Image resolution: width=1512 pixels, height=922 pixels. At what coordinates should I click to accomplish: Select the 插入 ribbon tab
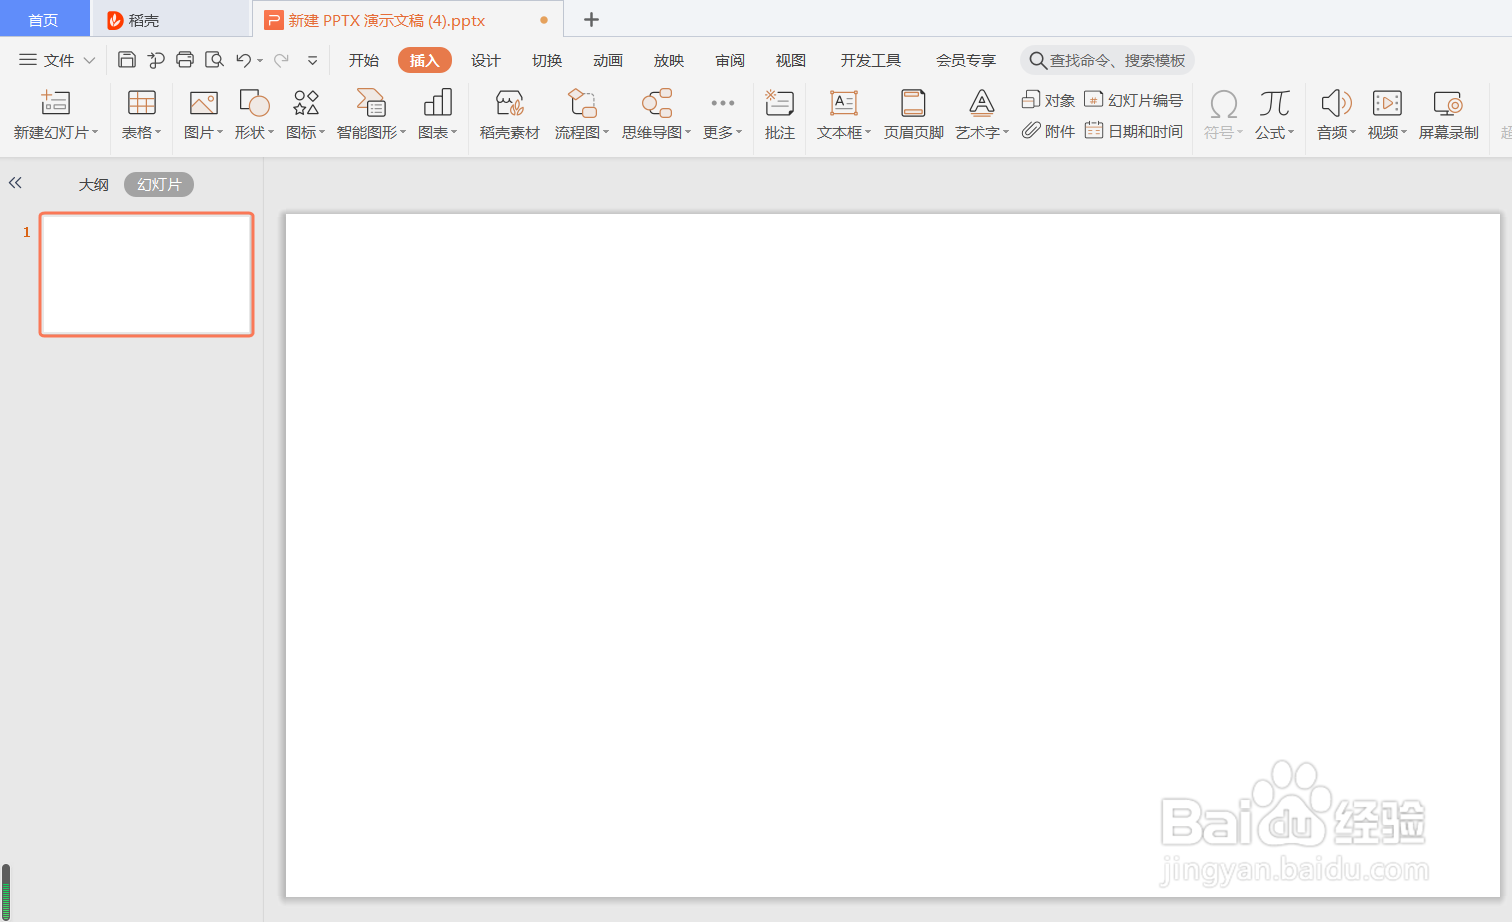[x=425, y=60]
